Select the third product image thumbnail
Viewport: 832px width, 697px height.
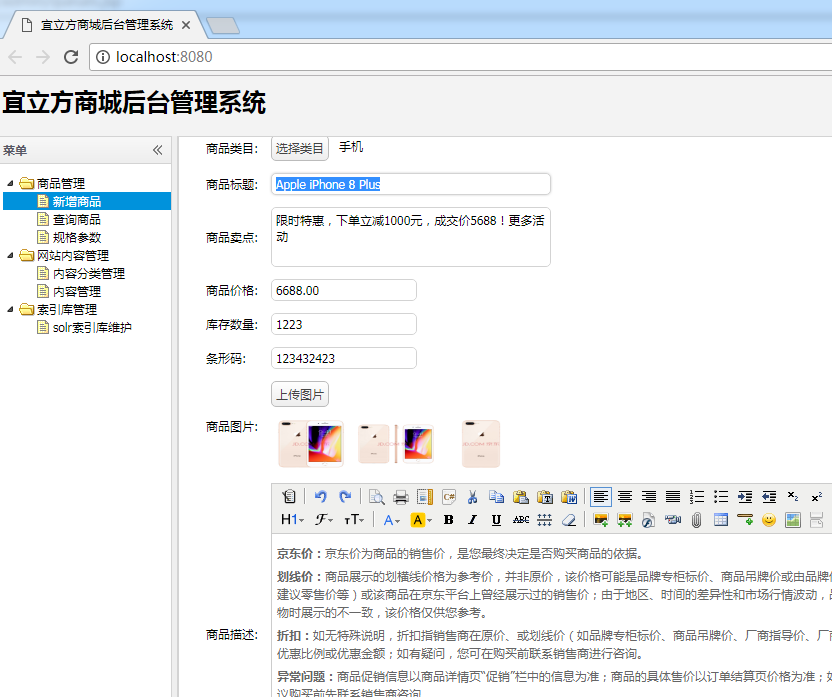coord(481,444)
